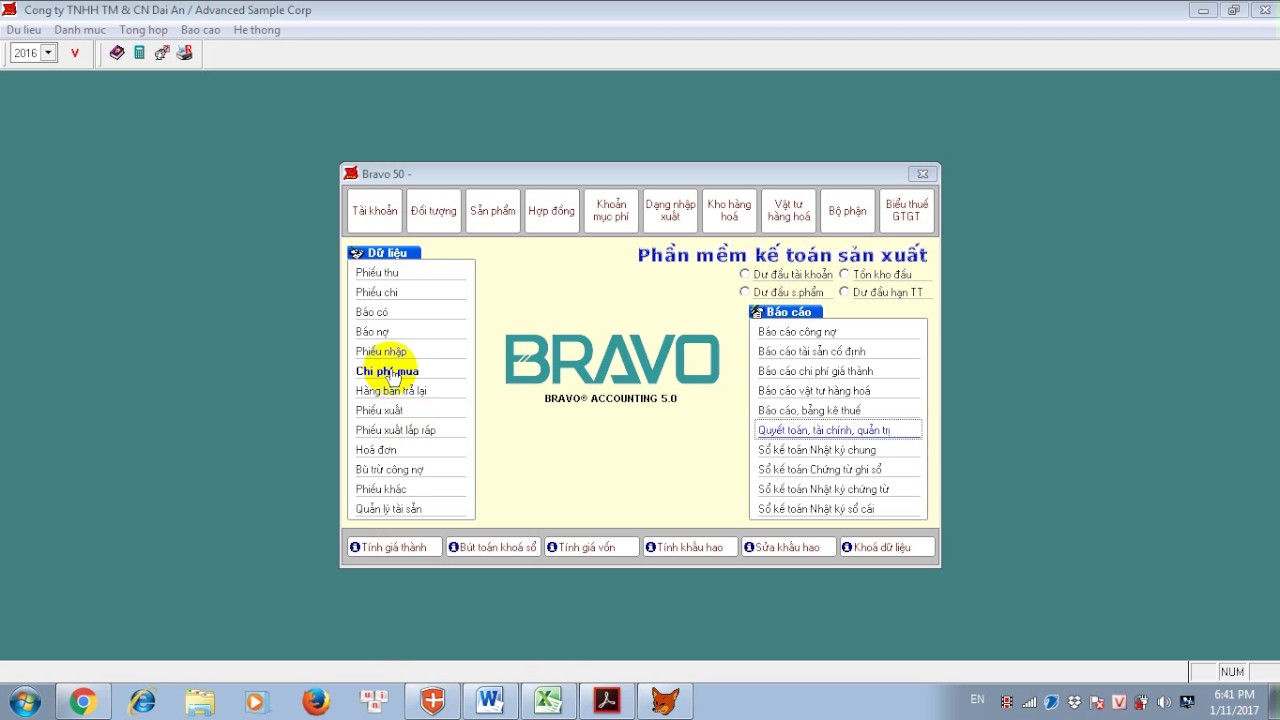Open the Bao cao menu in menu bar
Image resolution: width=1280 pixels, height=720 pixels.
pyautogui.click(x=200, y=30)
